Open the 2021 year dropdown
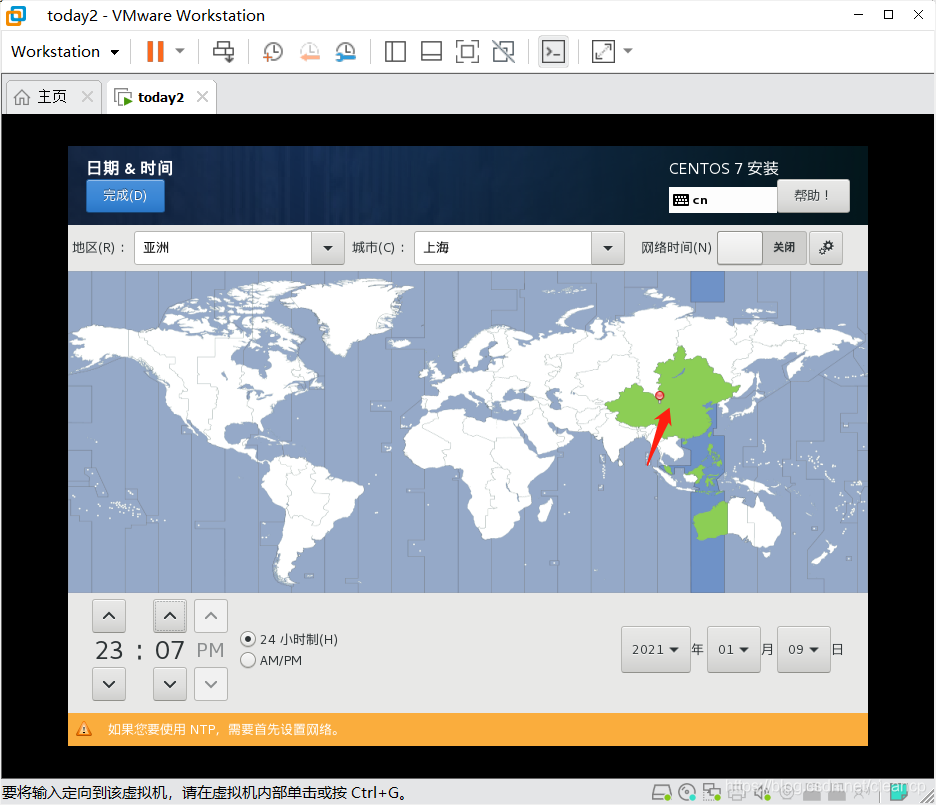This screenshot has height=805, width=936. [x=655, y=649]
